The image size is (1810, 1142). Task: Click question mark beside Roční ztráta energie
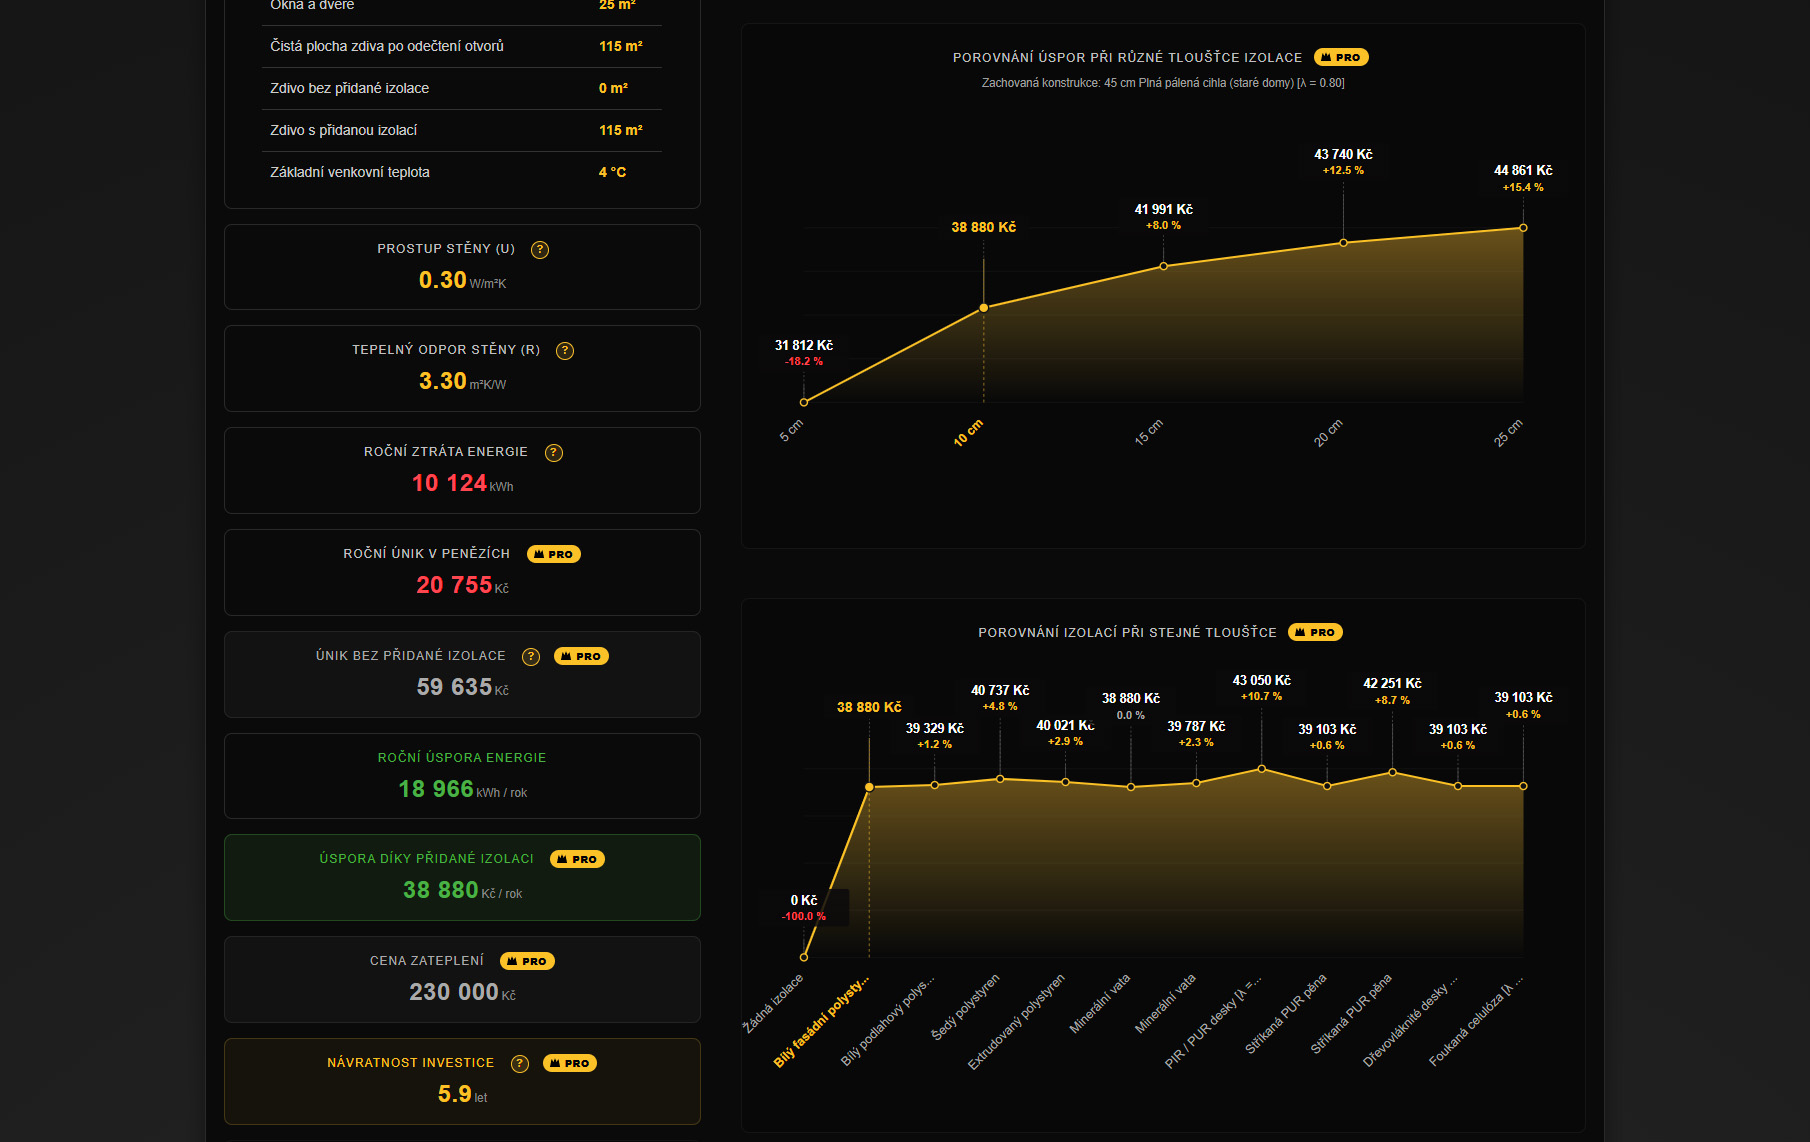tap(554, 453)
